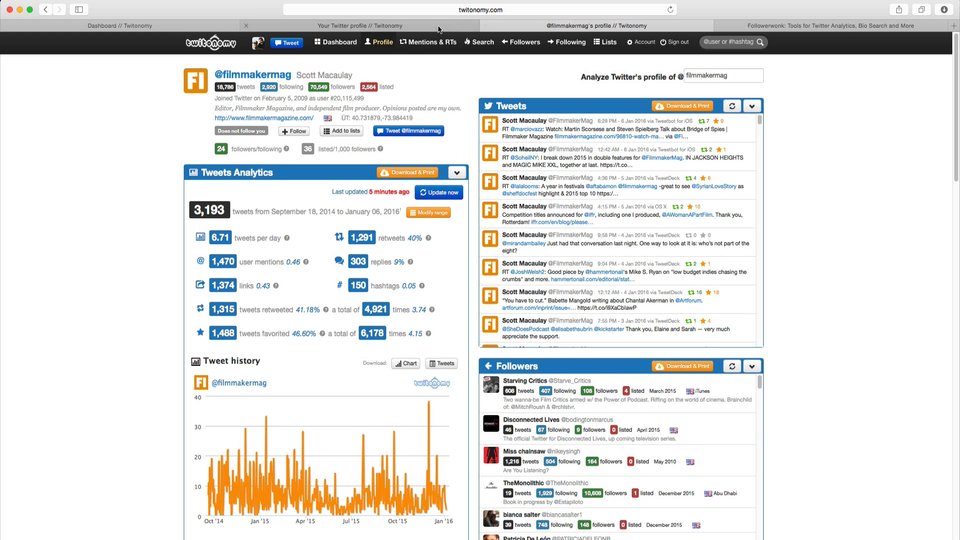Click the filmmakermag profile FI logo
The image size is (960, 540).
click(x=196, y=81)
